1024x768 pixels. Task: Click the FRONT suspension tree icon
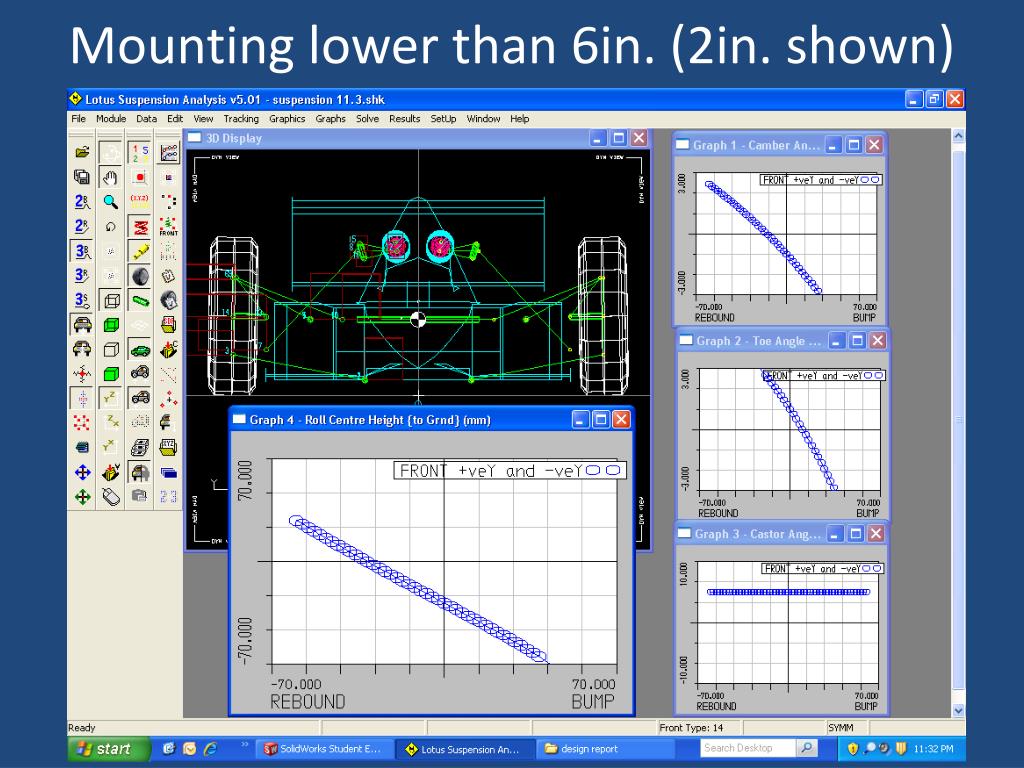tap(168, 226)
